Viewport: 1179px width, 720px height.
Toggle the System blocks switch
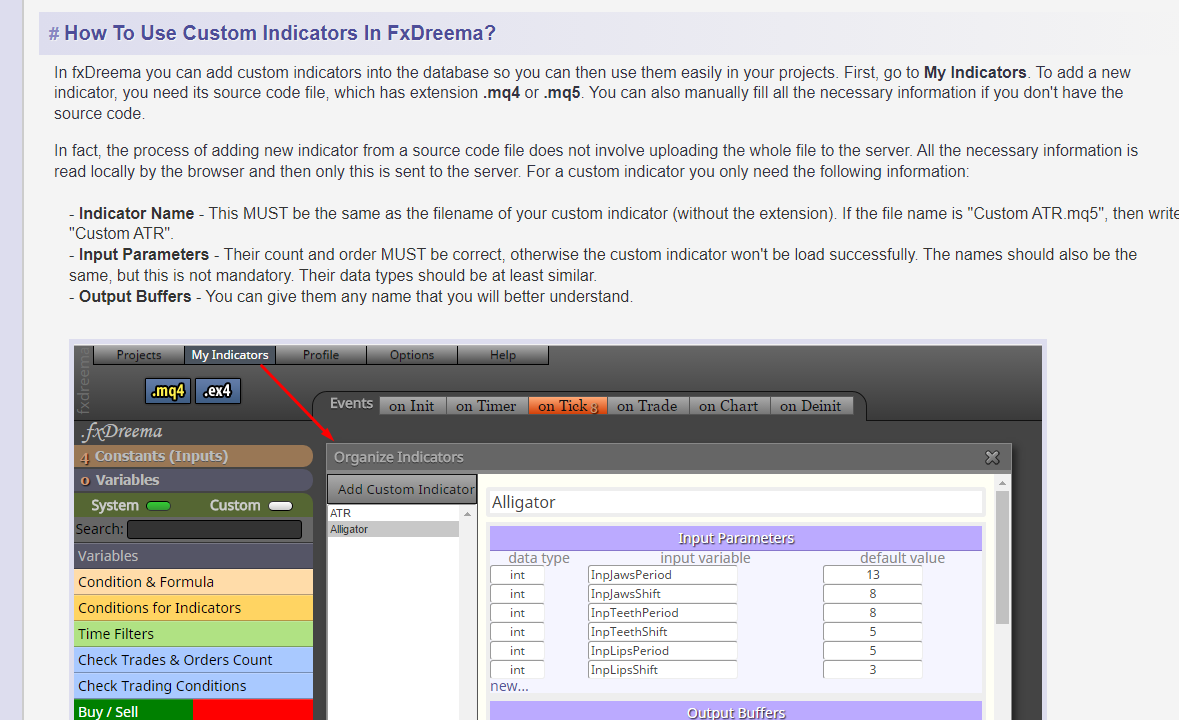coord(159,506)
